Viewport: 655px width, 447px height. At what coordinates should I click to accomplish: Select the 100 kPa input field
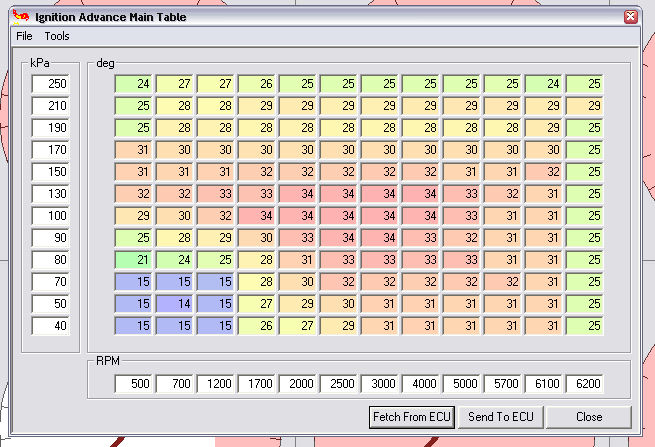pos(51,216)
